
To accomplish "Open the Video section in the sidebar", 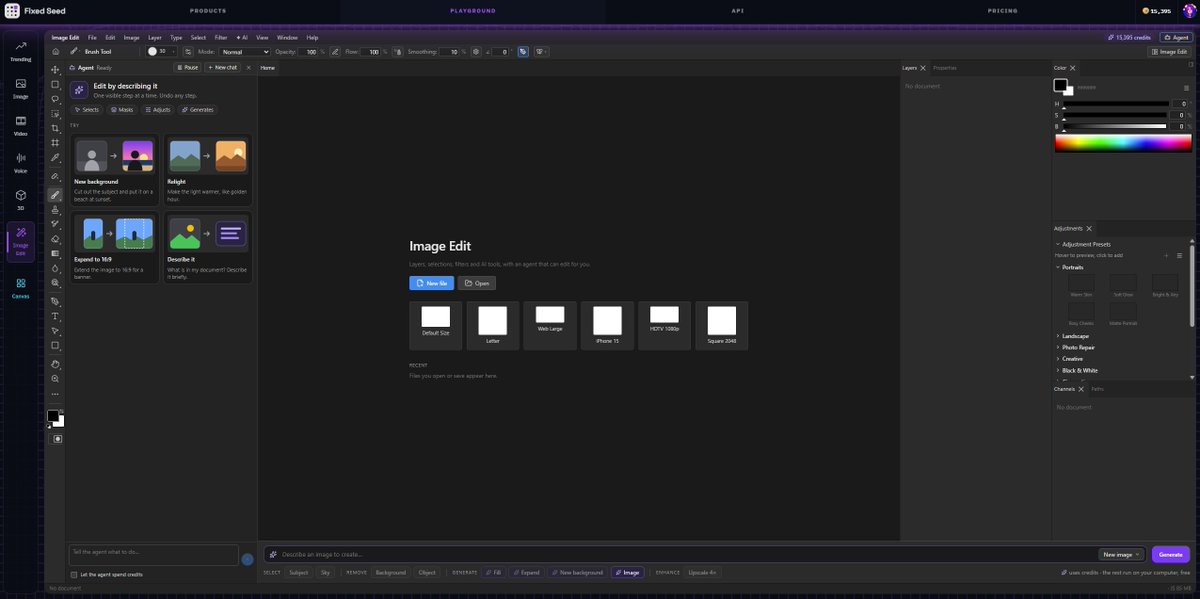I will coord(21,125).
